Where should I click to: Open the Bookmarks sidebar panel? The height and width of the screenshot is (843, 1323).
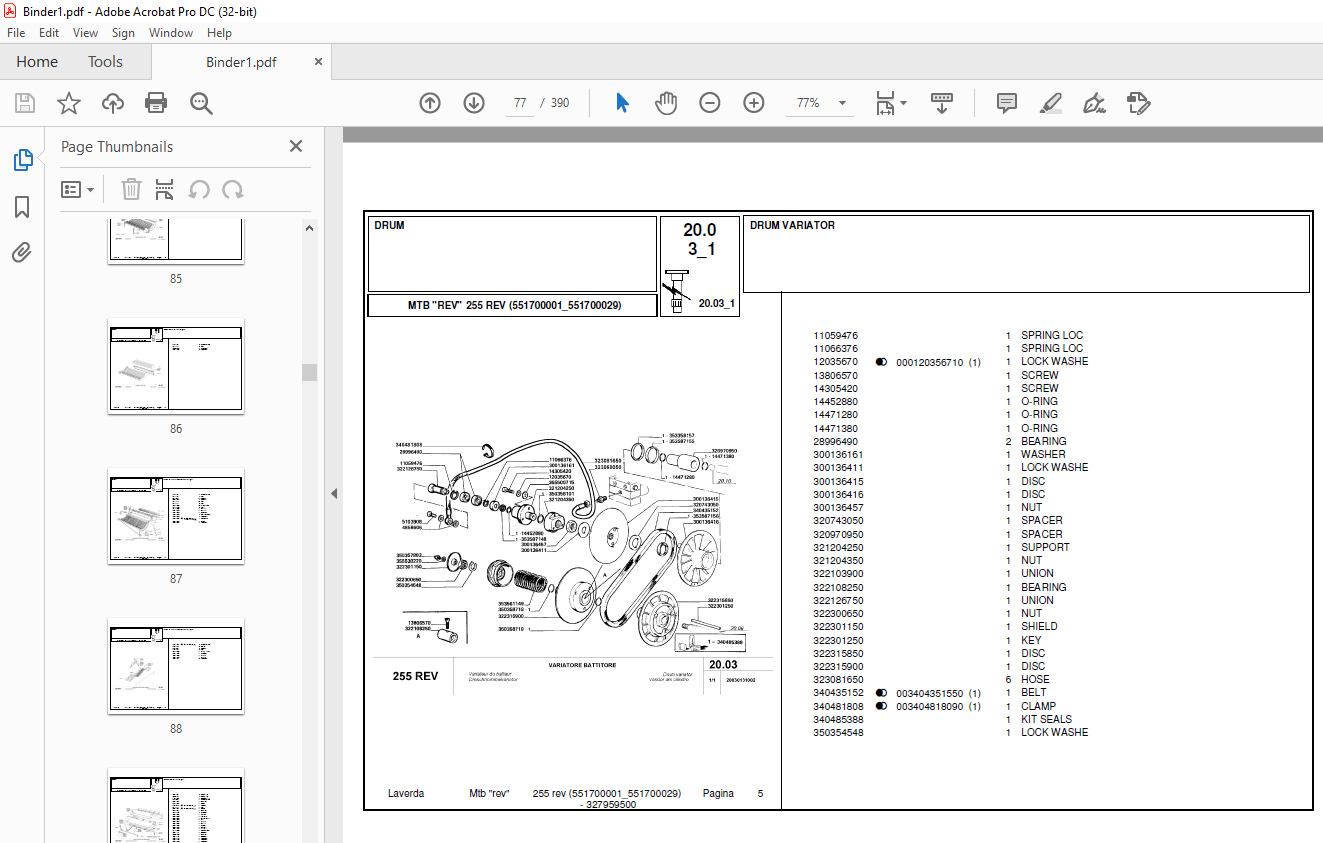click(x=22, y=207)
